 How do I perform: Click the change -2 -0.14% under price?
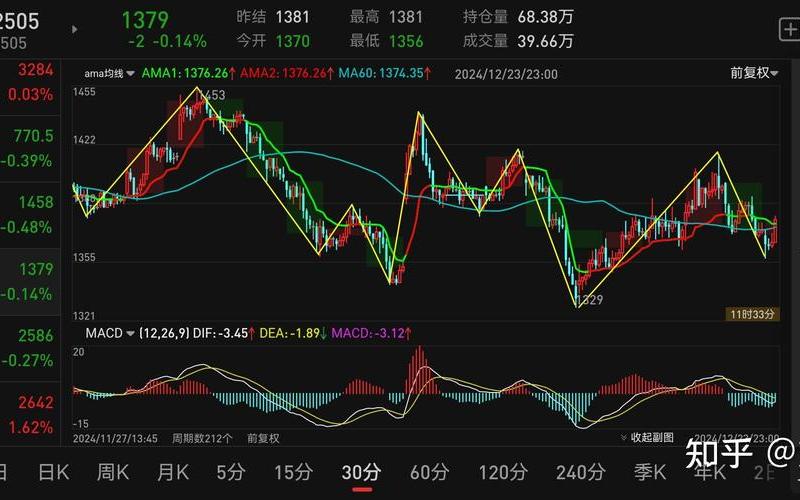[x=167, y=41]
